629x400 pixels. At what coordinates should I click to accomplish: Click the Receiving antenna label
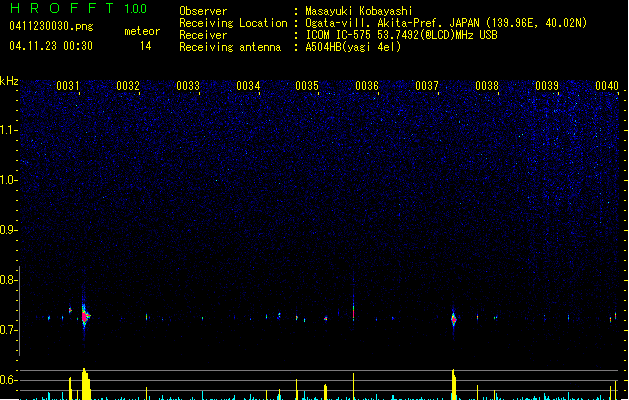[230, 47]
